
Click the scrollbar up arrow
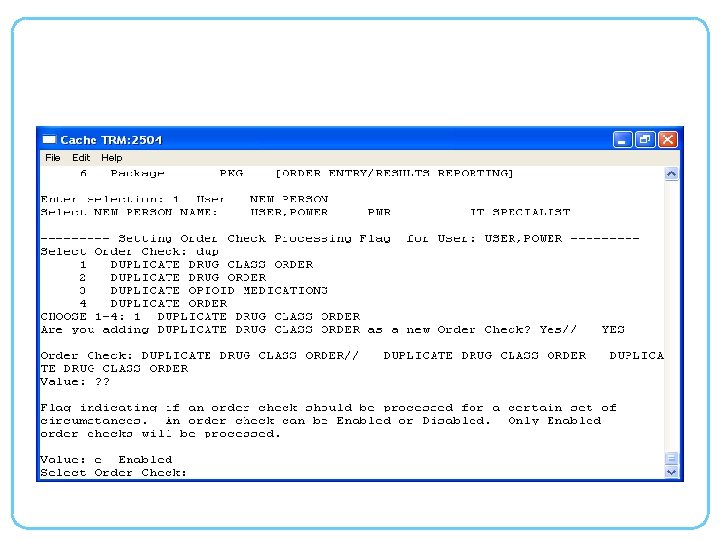[671, 174]
